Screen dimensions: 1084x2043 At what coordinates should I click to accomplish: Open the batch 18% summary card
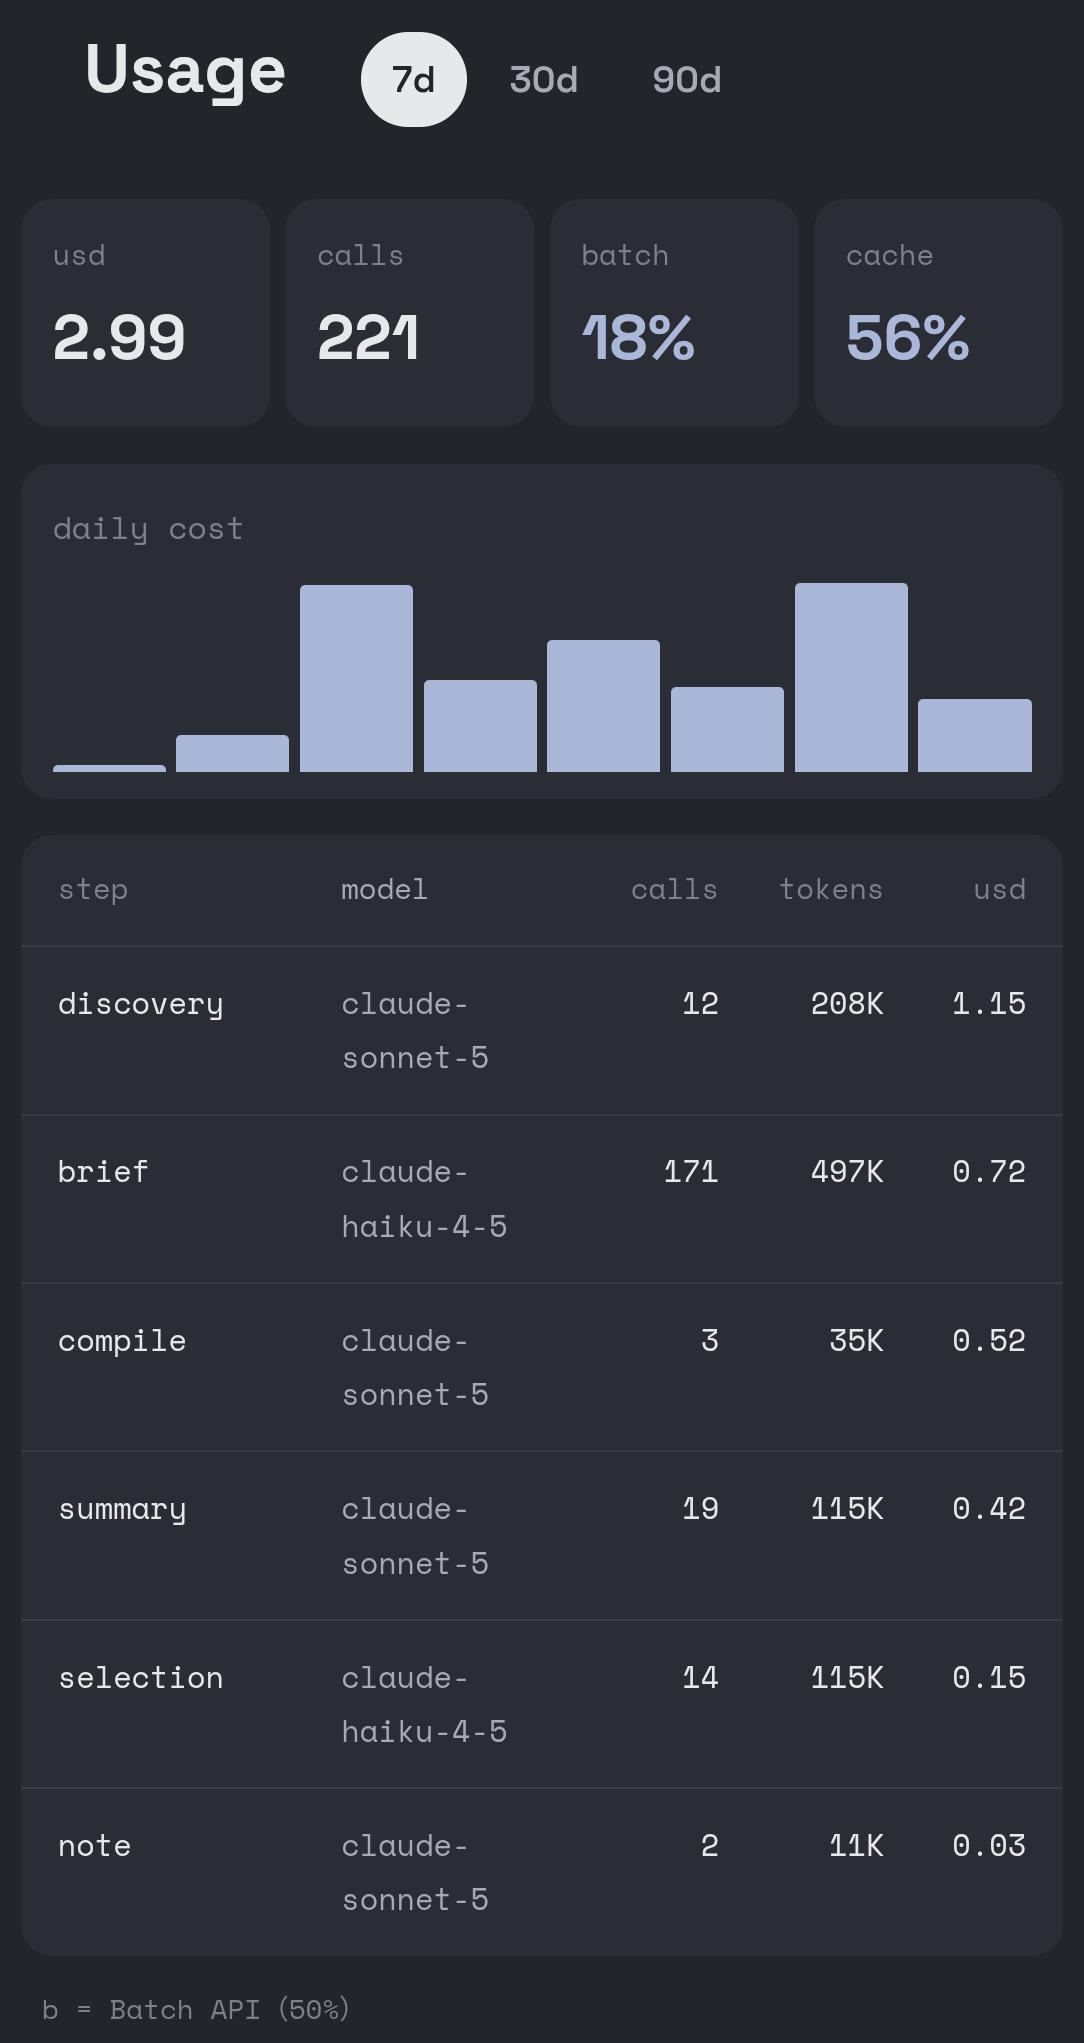(x=674, y=313)
